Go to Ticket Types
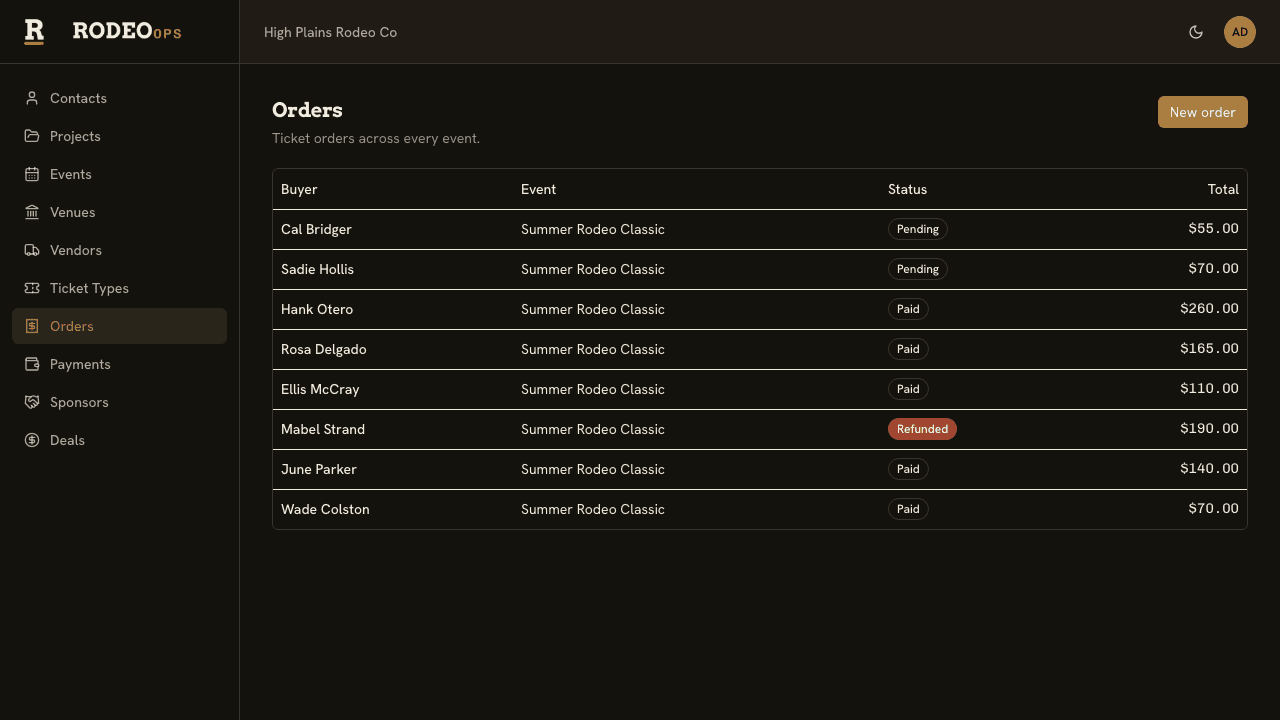 (119, 288)
